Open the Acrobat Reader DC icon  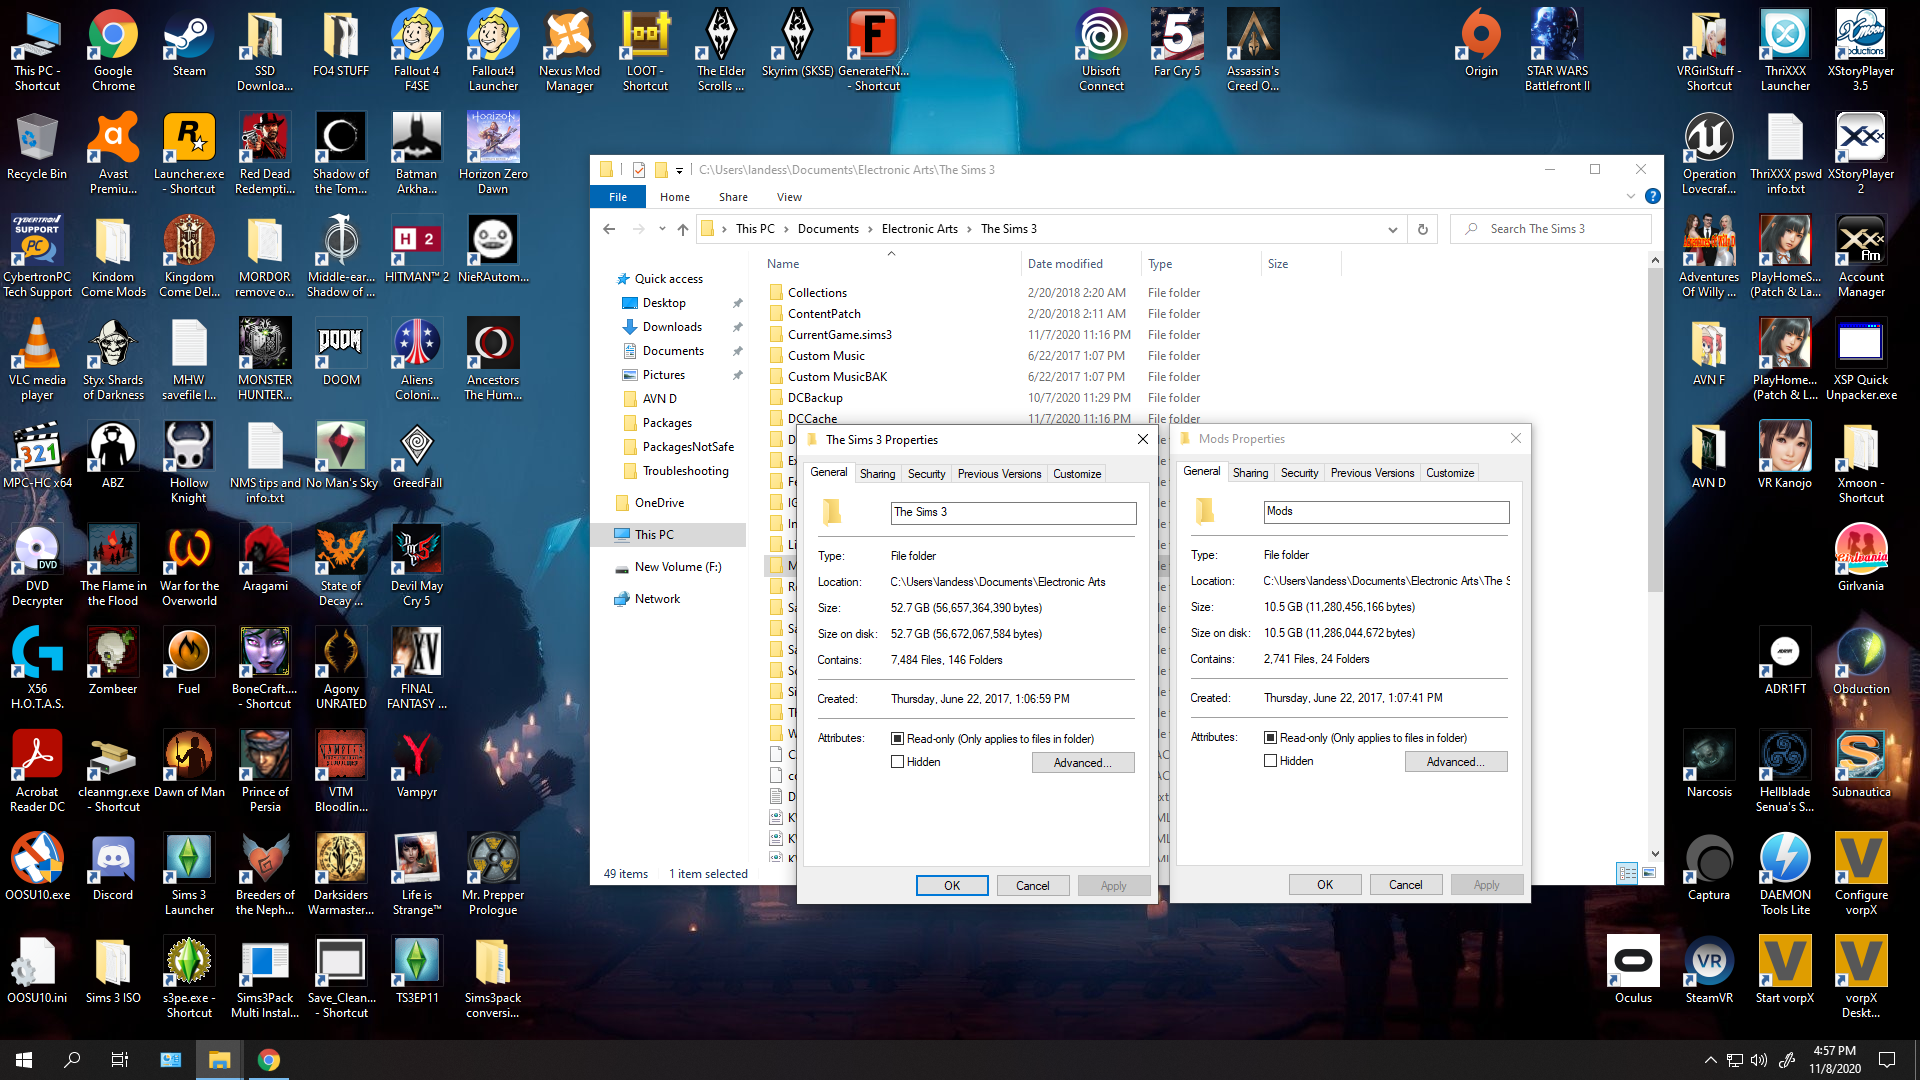[x=37, y=771]
